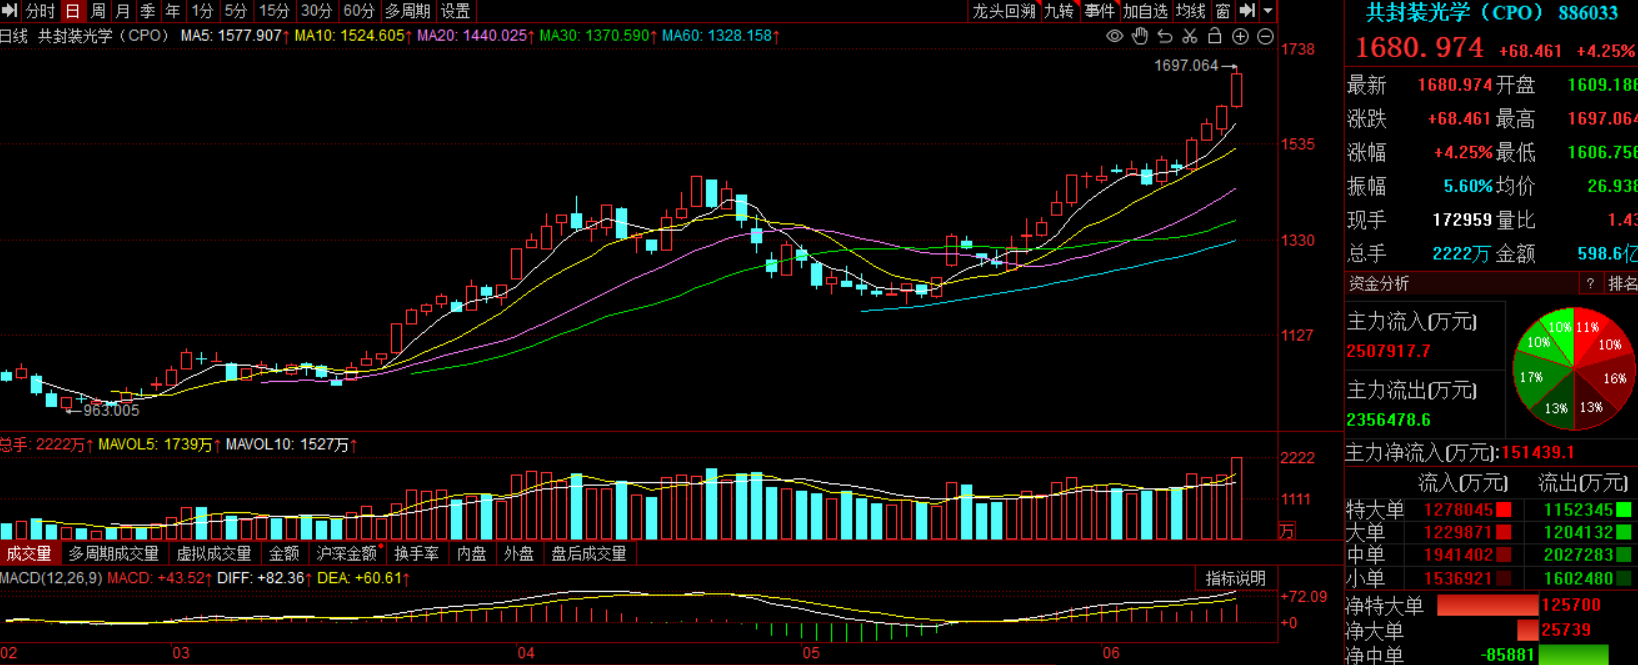Select the hand pan tool

click(1140, 36)
